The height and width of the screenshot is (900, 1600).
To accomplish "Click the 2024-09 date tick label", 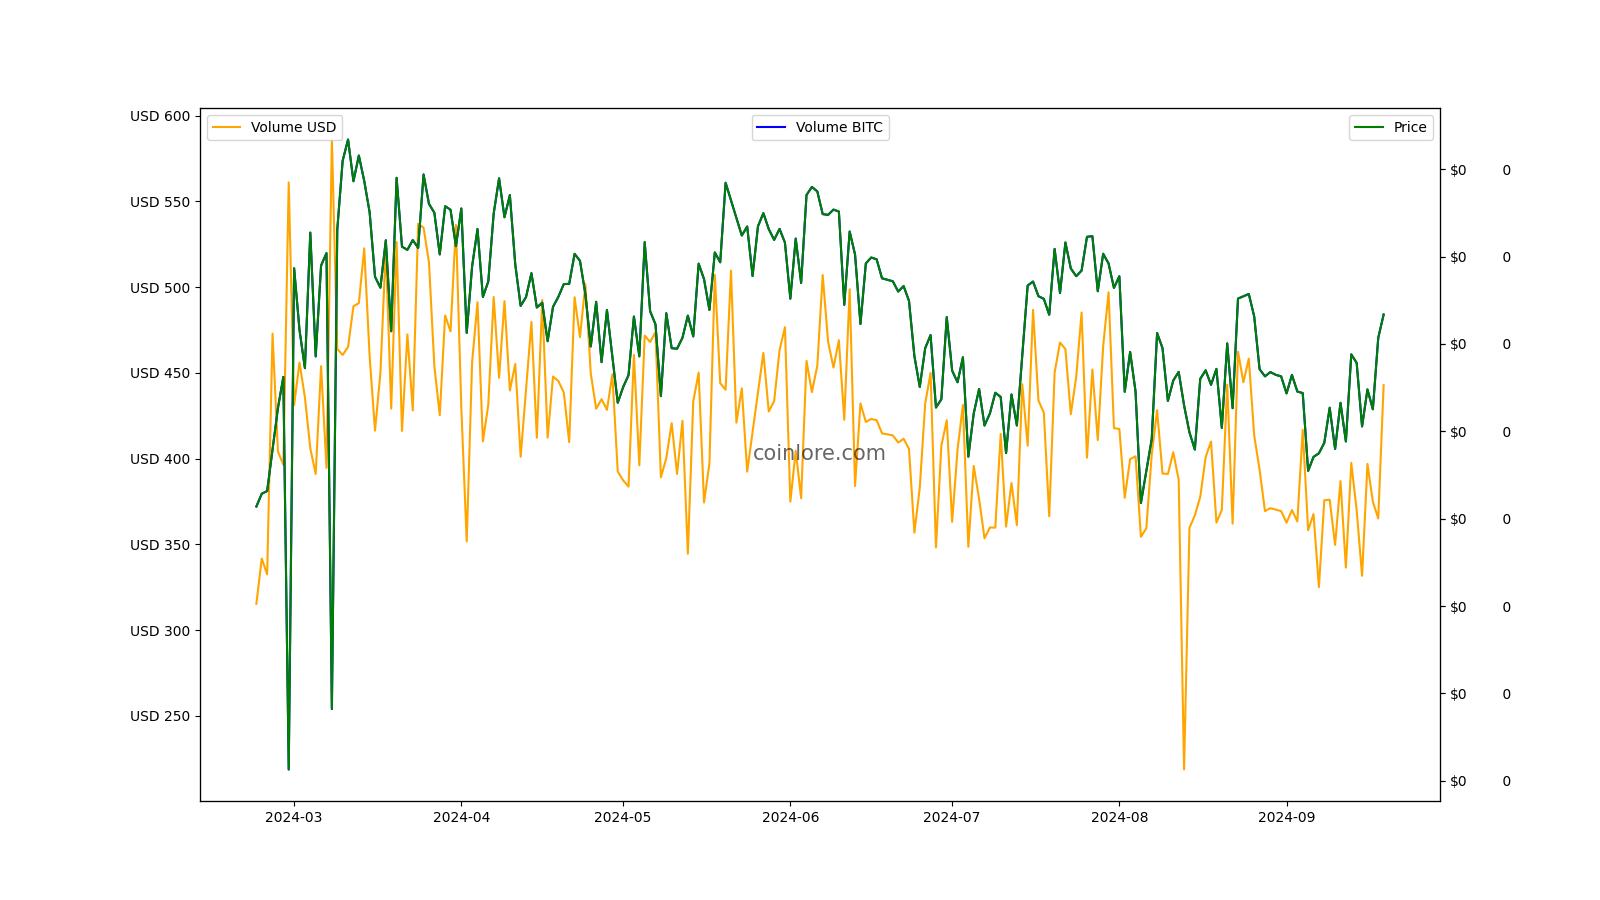I will [x=1286, y=817].
